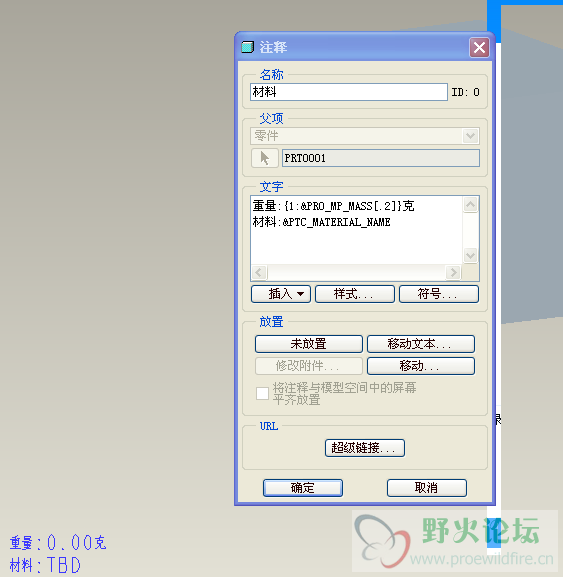Toggle the 将注释与模型空间中的屏幕平齐放置 checkbox
The image size is (563, 577).
coord(262,393)
